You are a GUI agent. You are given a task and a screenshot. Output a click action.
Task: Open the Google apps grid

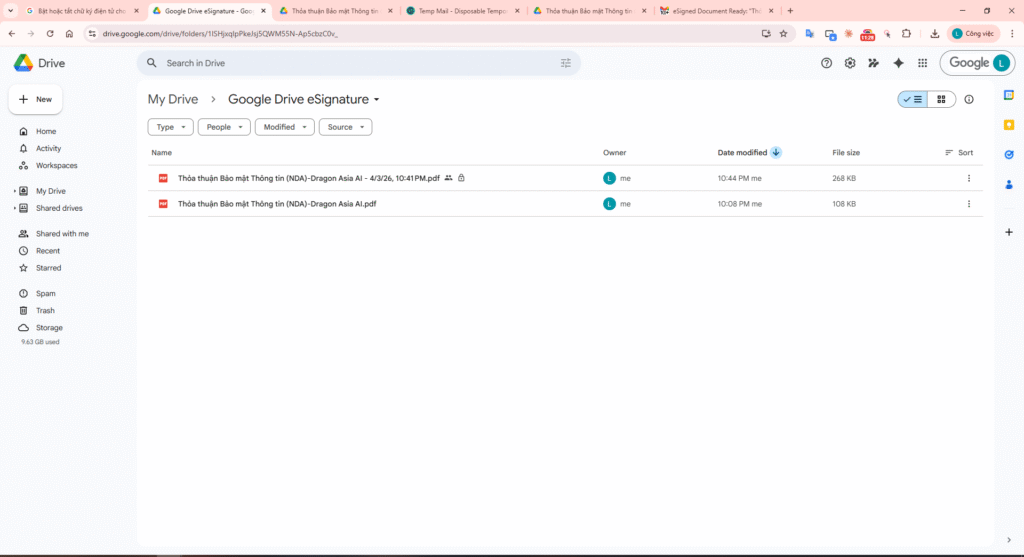pyautogui.click(x=922, y=63)
